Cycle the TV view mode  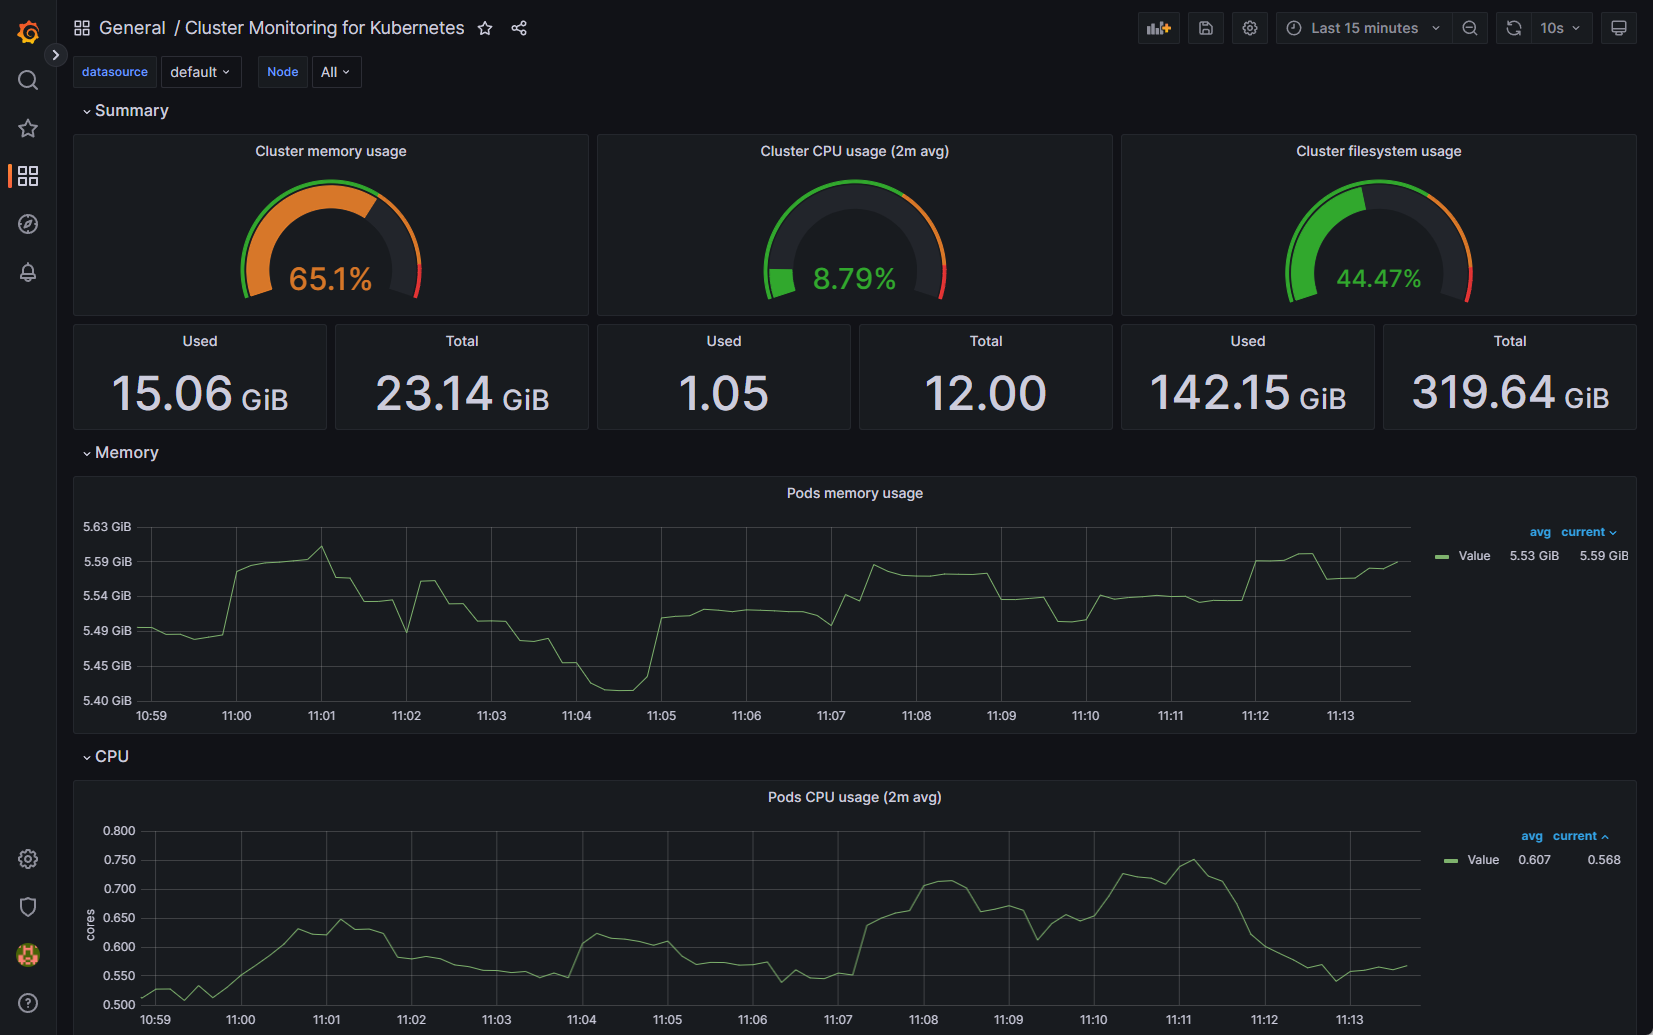pyautogui.click(x=1618, y=28)
